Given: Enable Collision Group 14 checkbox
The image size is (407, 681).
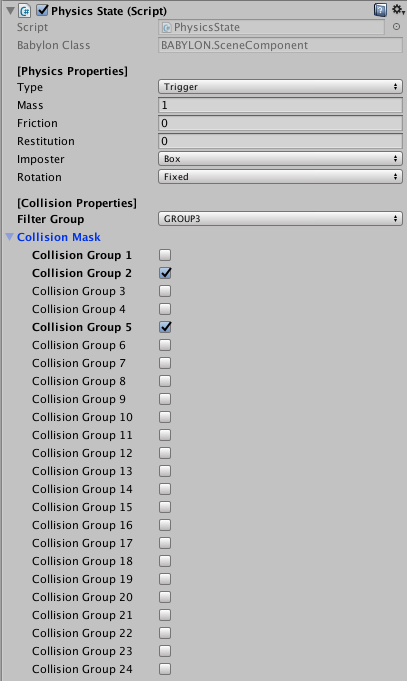Looking at the screenshot, I should coord(165,489).
